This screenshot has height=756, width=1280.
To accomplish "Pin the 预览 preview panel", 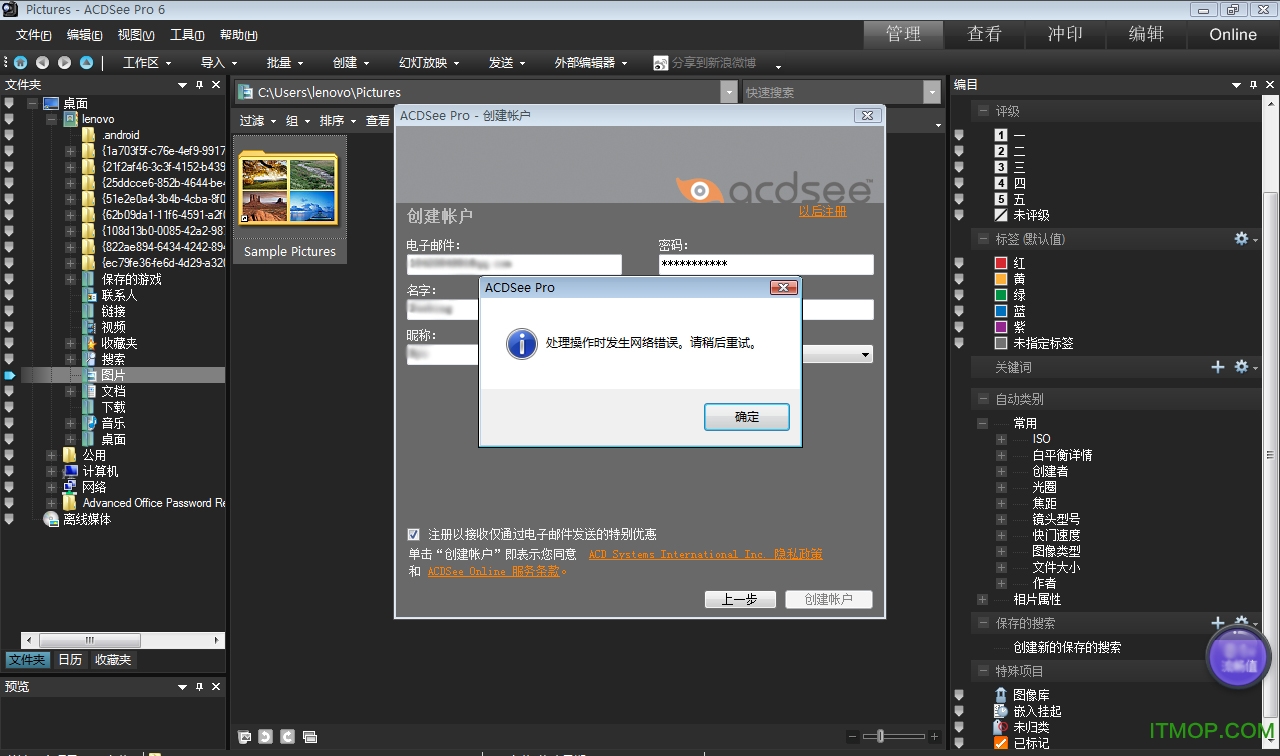I will pyautogui.click(x=199, y=687).
